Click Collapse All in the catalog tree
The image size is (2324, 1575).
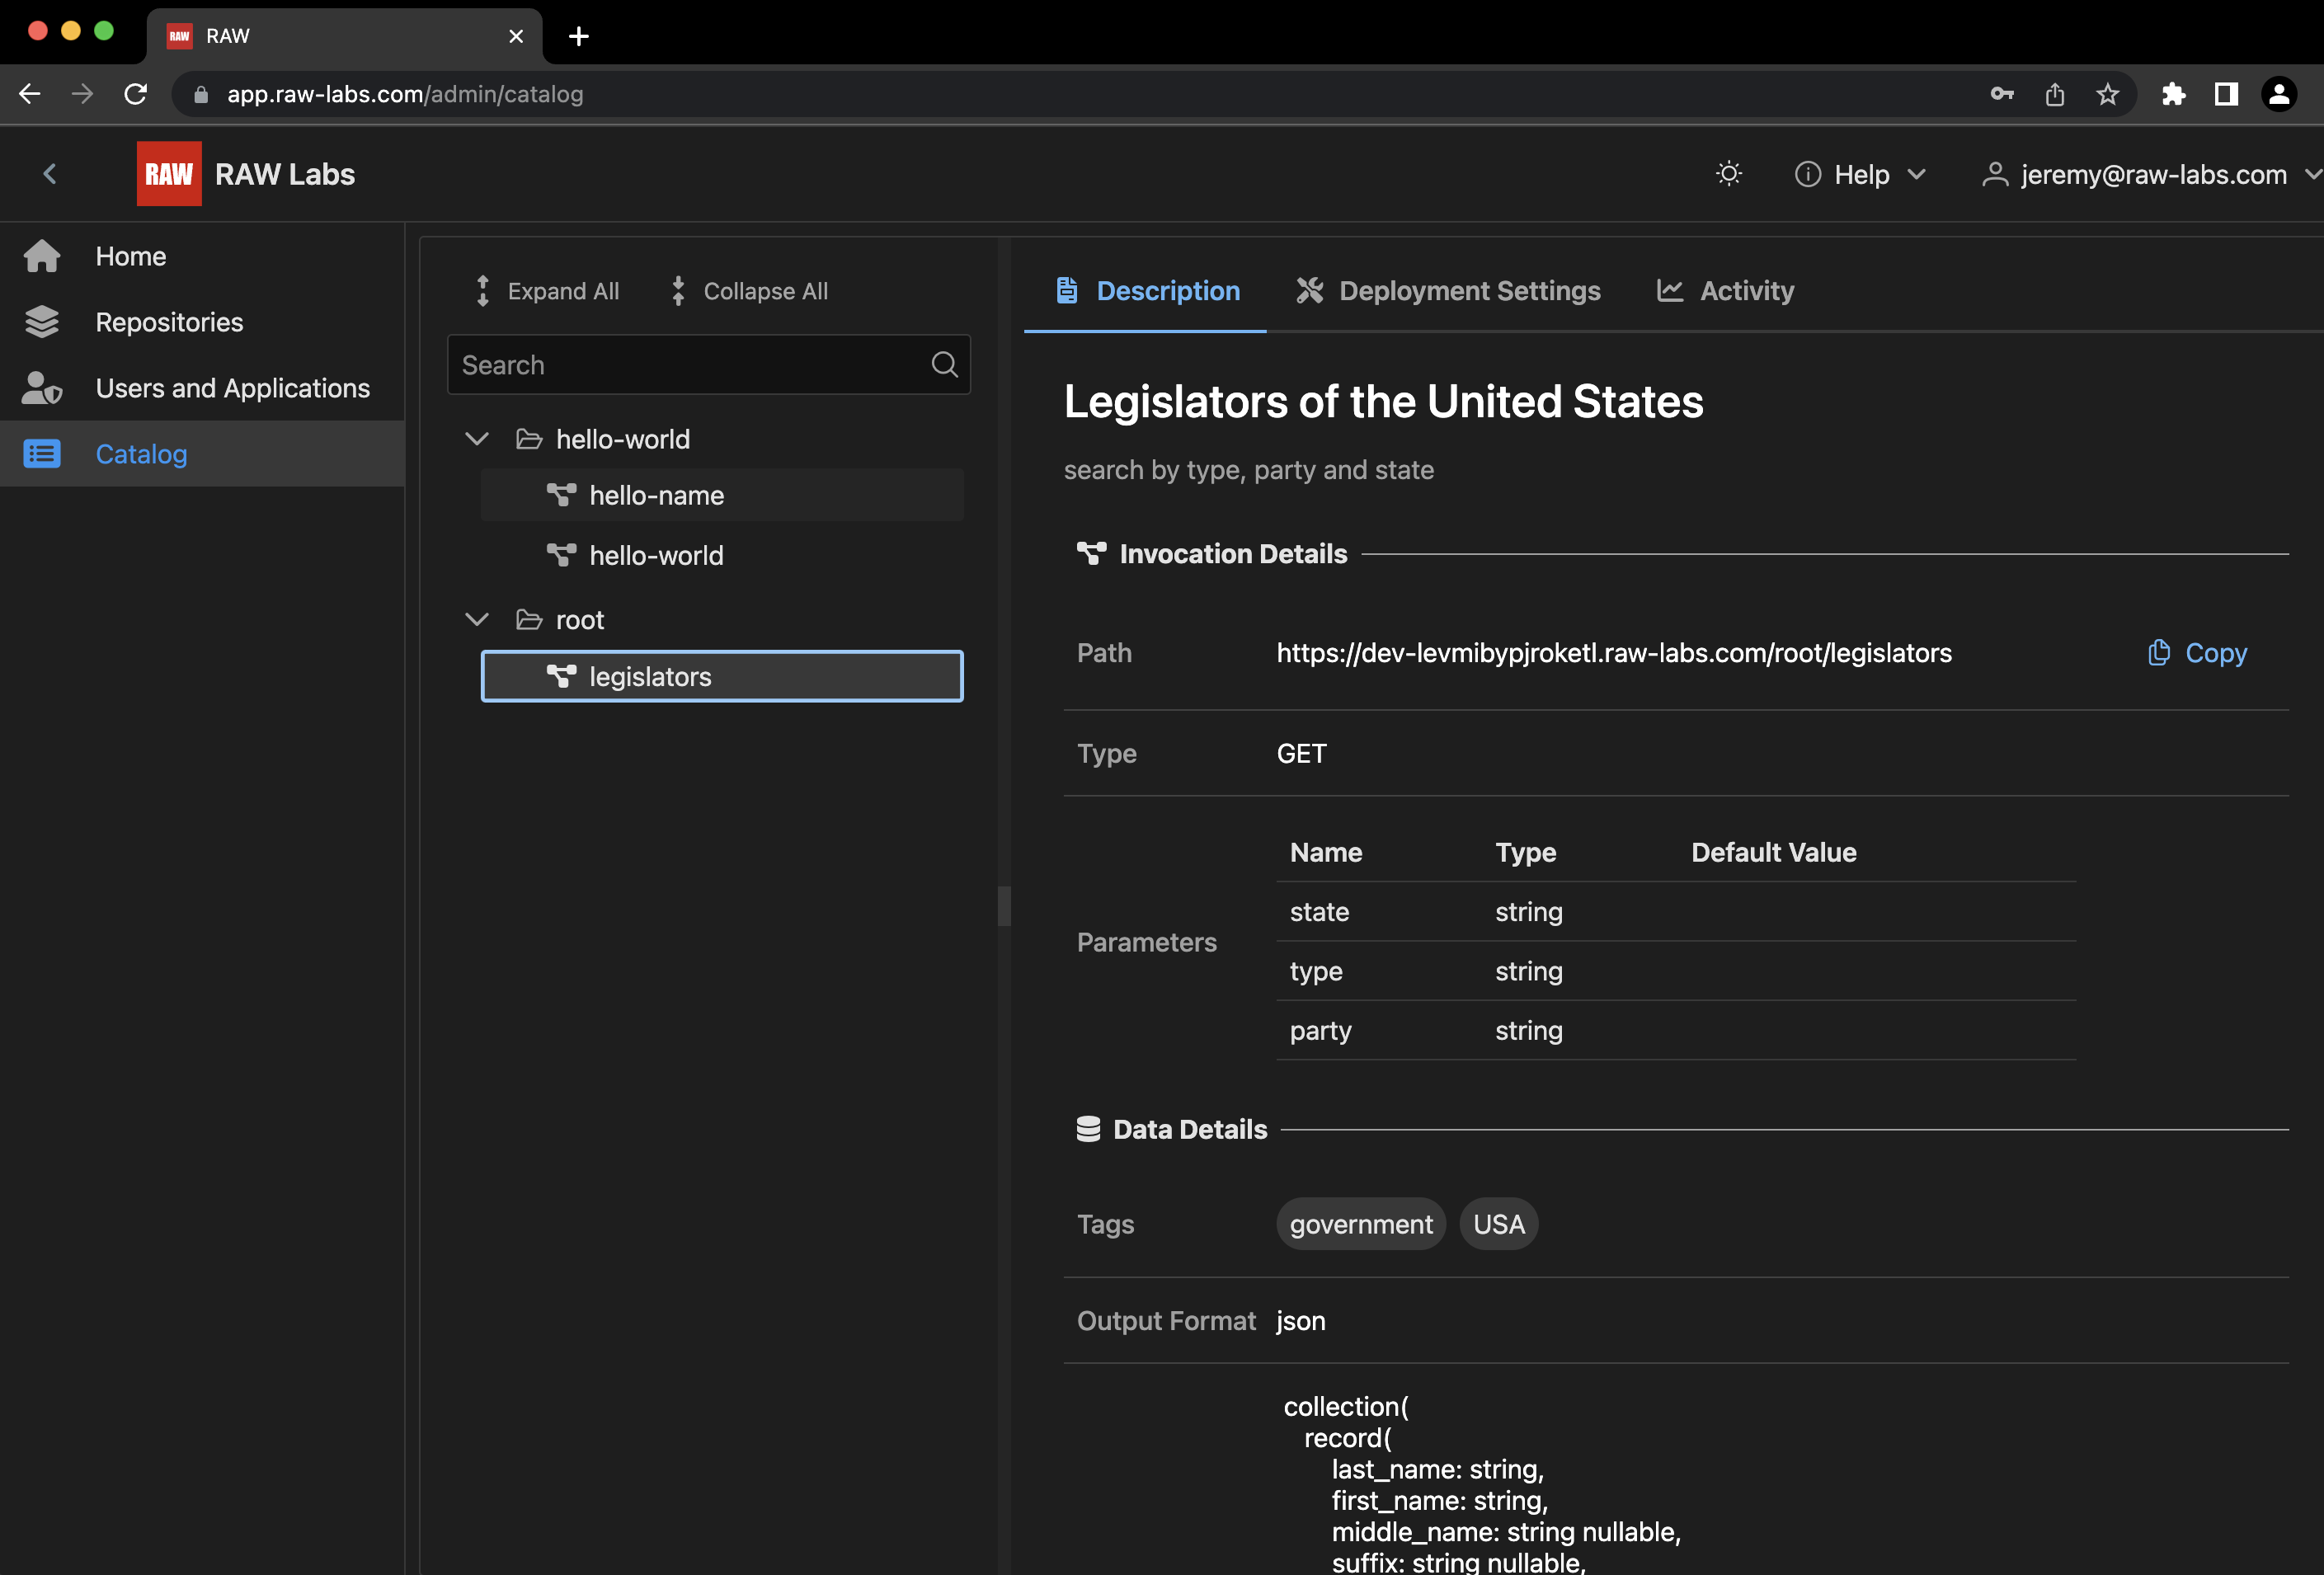pyautogui.click(x=748, y=291)
